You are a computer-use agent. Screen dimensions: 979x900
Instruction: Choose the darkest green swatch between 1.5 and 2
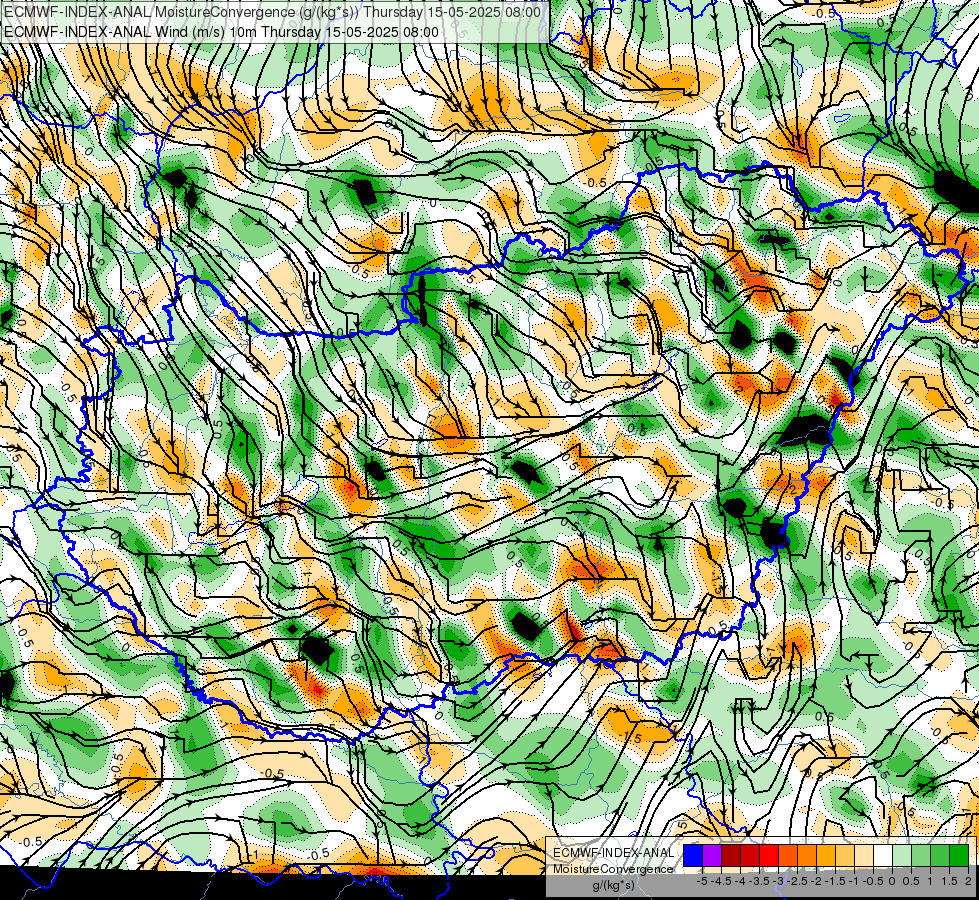959,855
